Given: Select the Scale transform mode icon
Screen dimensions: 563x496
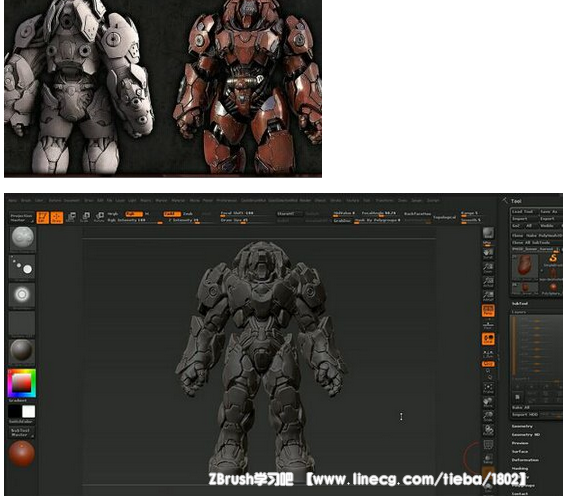Looking at the screenshot, I should coord(85,217).
